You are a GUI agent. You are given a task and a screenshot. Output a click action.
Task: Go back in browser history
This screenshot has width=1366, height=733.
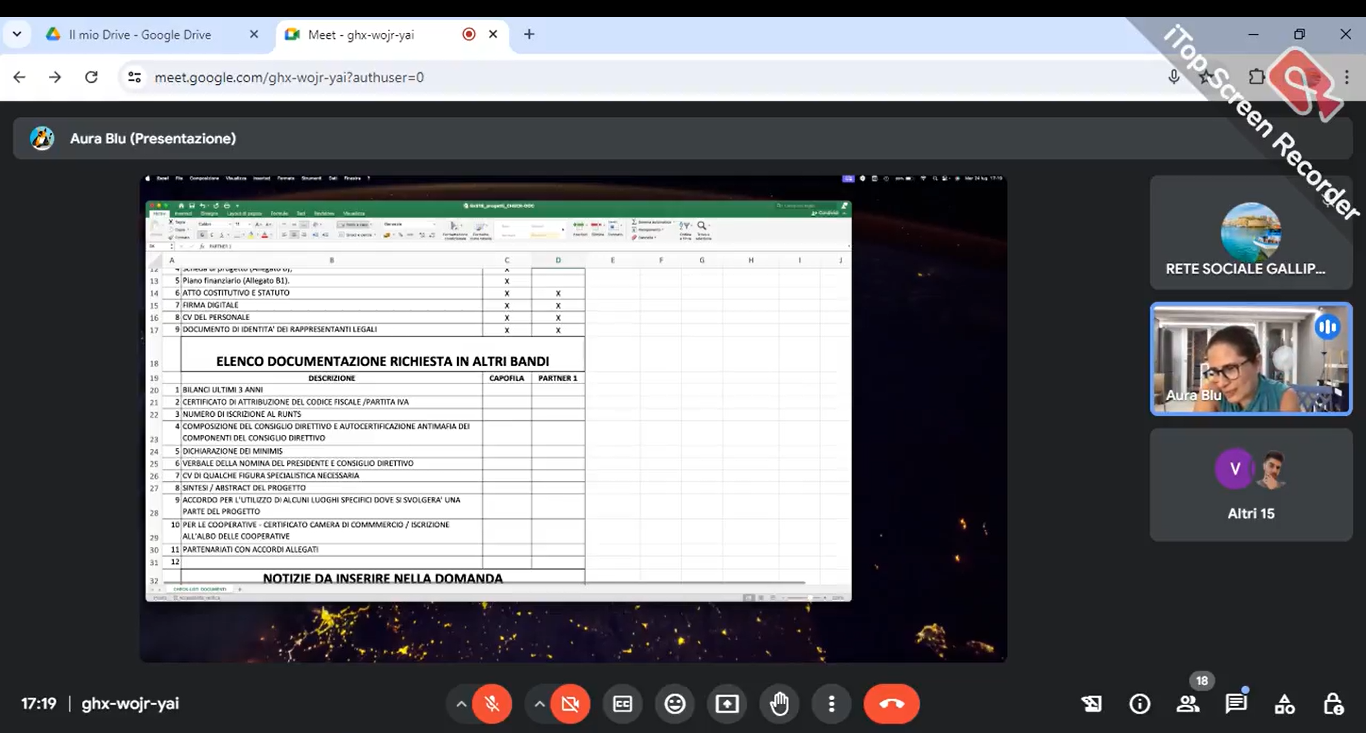tap(19, 77)
